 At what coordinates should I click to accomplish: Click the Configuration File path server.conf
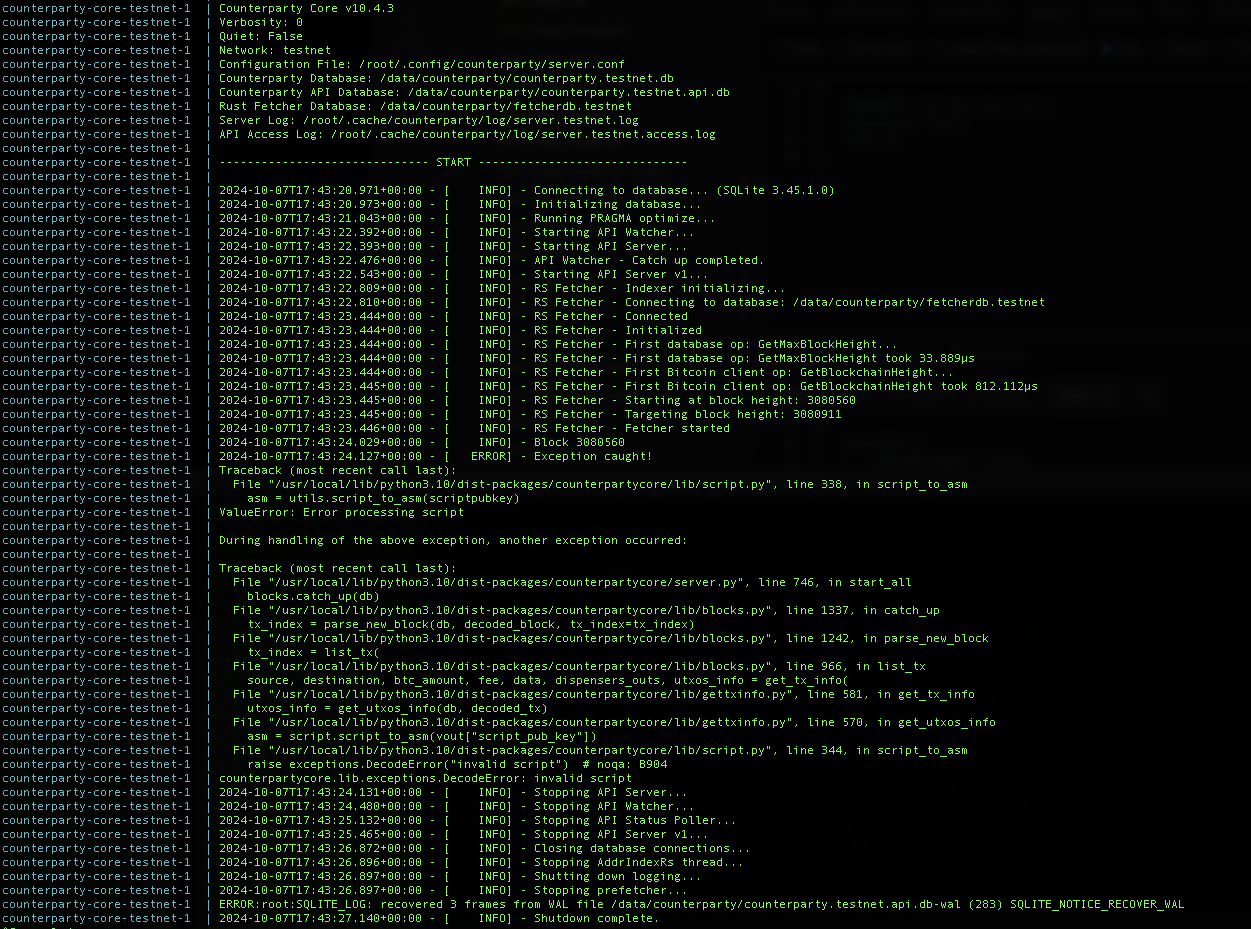pyautogui.click(x=422, y=64)
